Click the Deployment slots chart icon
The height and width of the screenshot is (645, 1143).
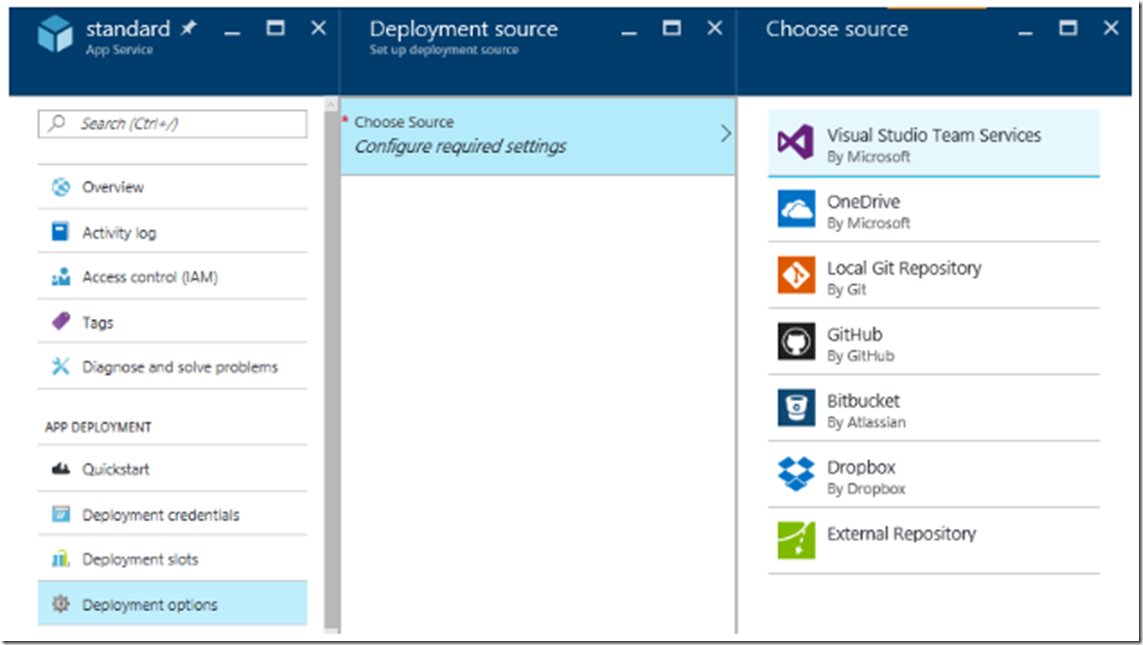(x=61, y=559)
